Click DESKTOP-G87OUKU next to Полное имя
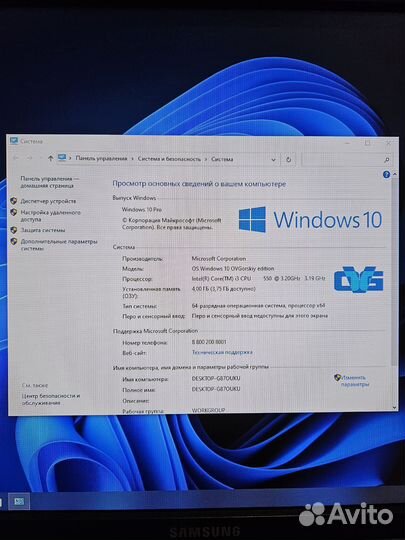 pyautogui.click(x=216, y=389)
